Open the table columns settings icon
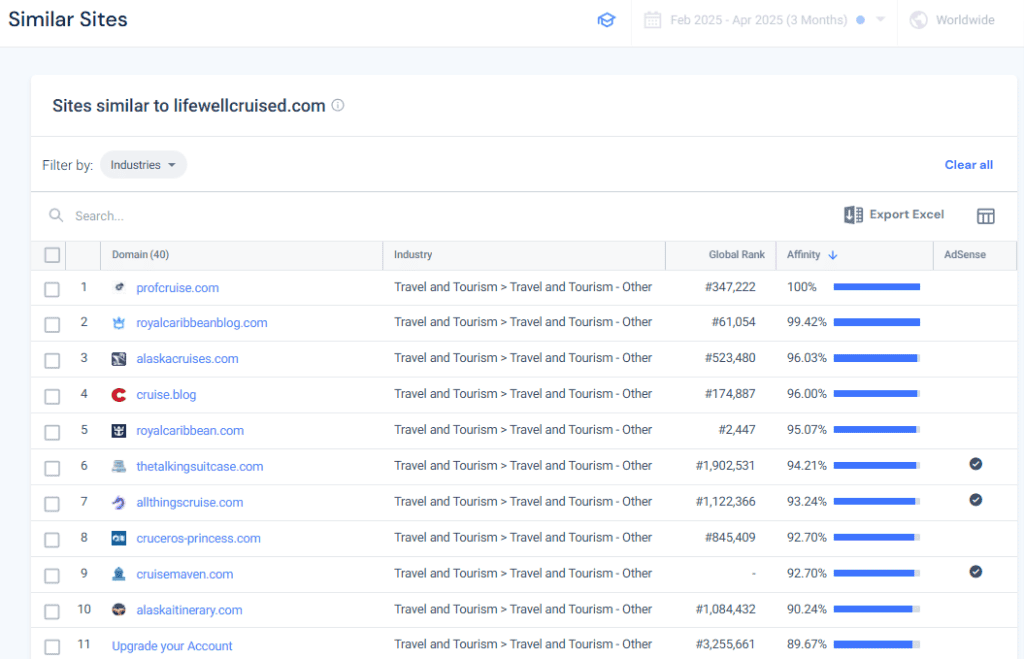This screenshot has height=659, width=1024. point(985,216)
